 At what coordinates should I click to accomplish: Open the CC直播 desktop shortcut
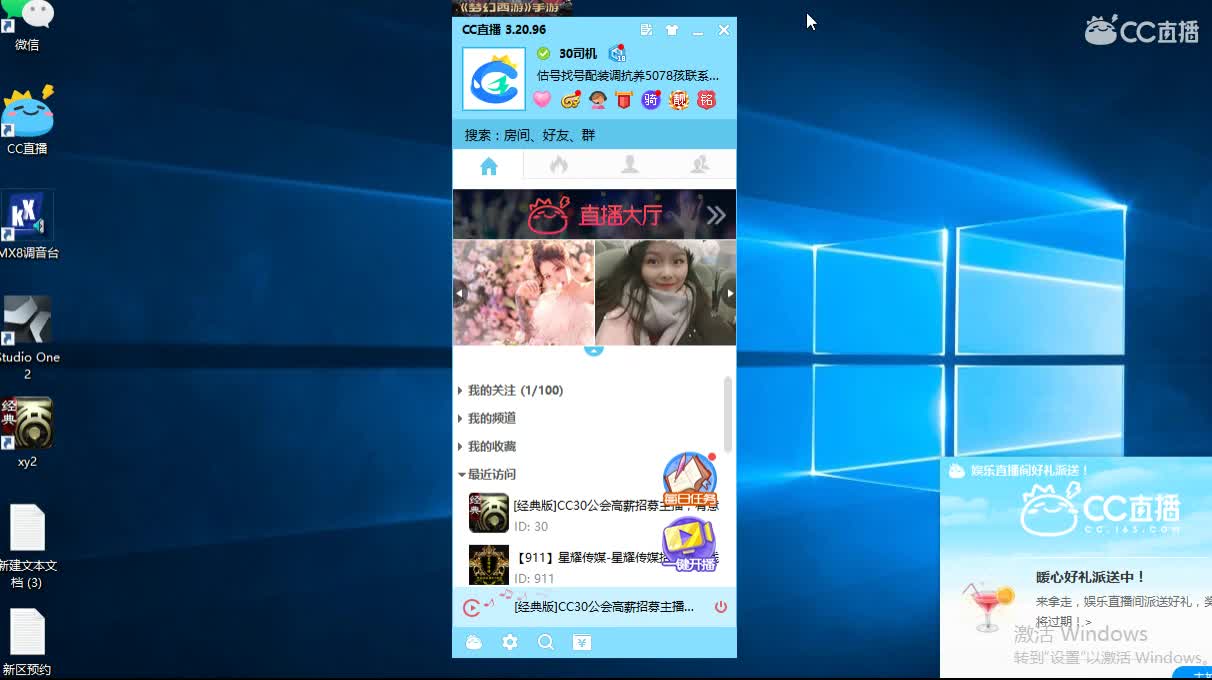[x=27, y=121]
